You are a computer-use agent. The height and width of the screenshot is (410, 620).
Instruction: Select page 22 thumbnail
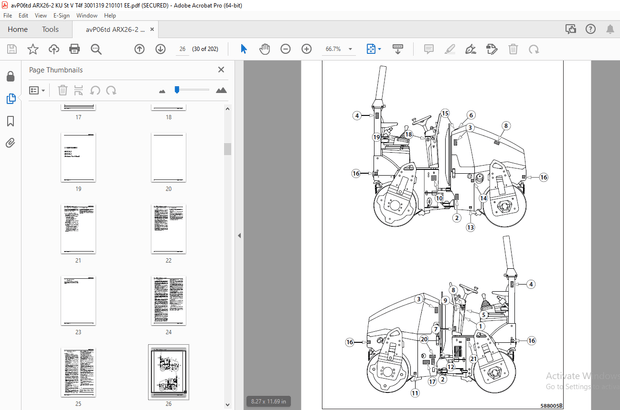(x=168, y=229)
